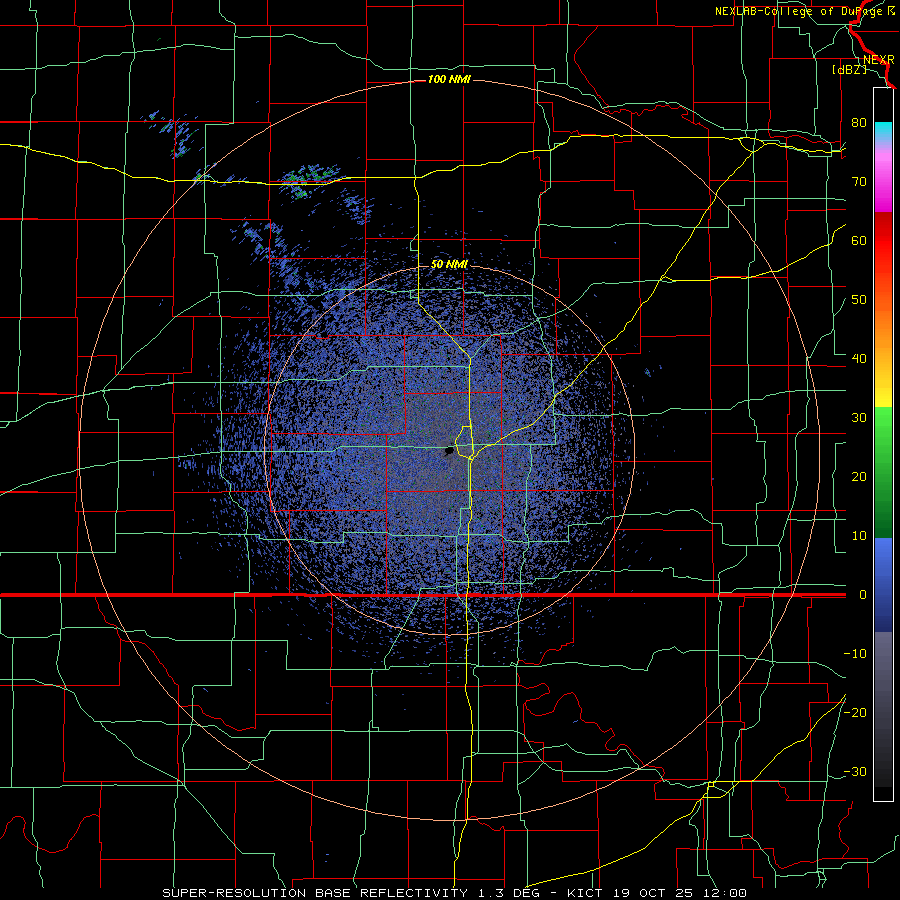This screenshot has height=900, width=900.
Task: Click the green segment of the reflectivity color bar
Action: pos(883,472)
